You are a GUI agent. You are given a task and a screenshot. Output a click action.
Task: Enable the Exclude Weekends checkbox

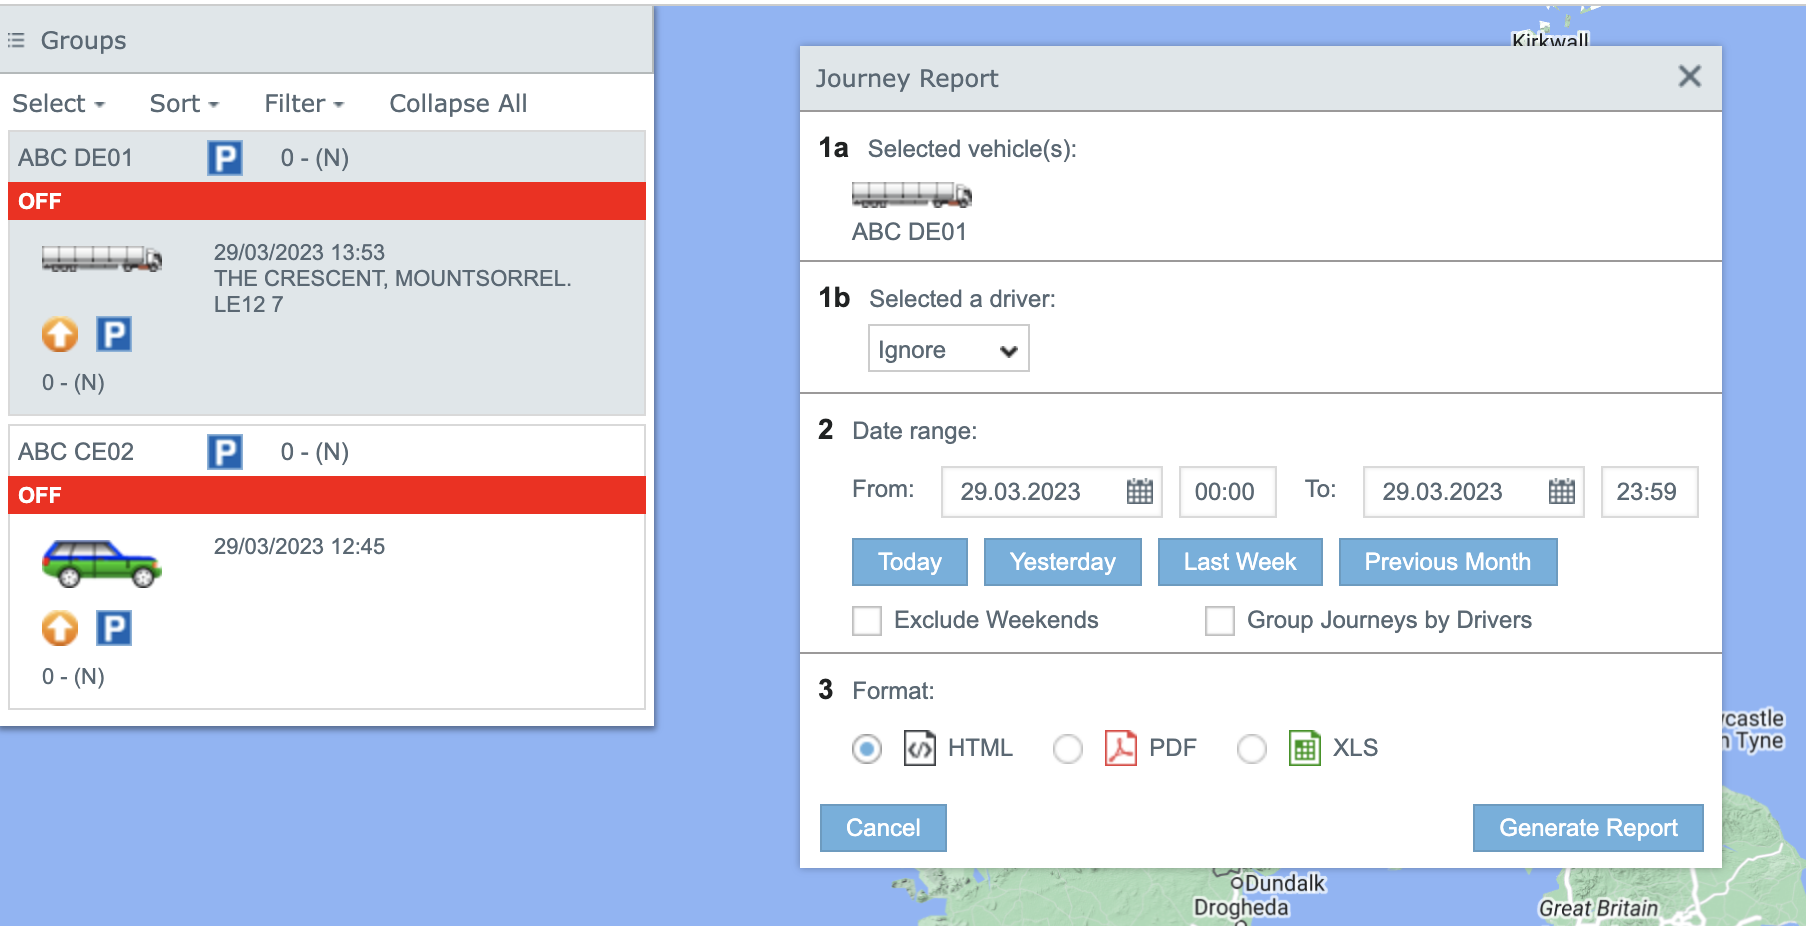pos(866,620)
